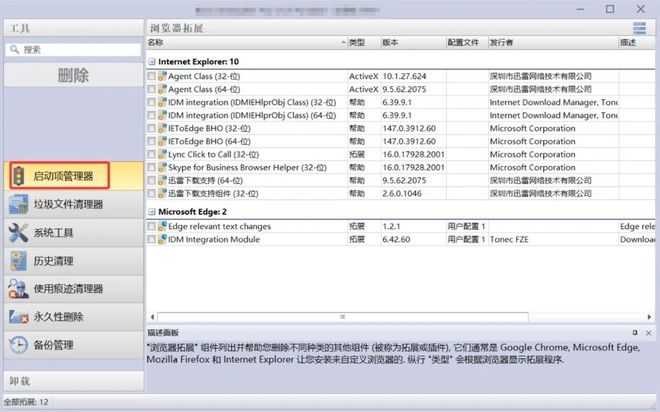Click ActiveX type of Agent Class (32-位)
This screenshot has height=412, width=660.
[x=364, y=76]
